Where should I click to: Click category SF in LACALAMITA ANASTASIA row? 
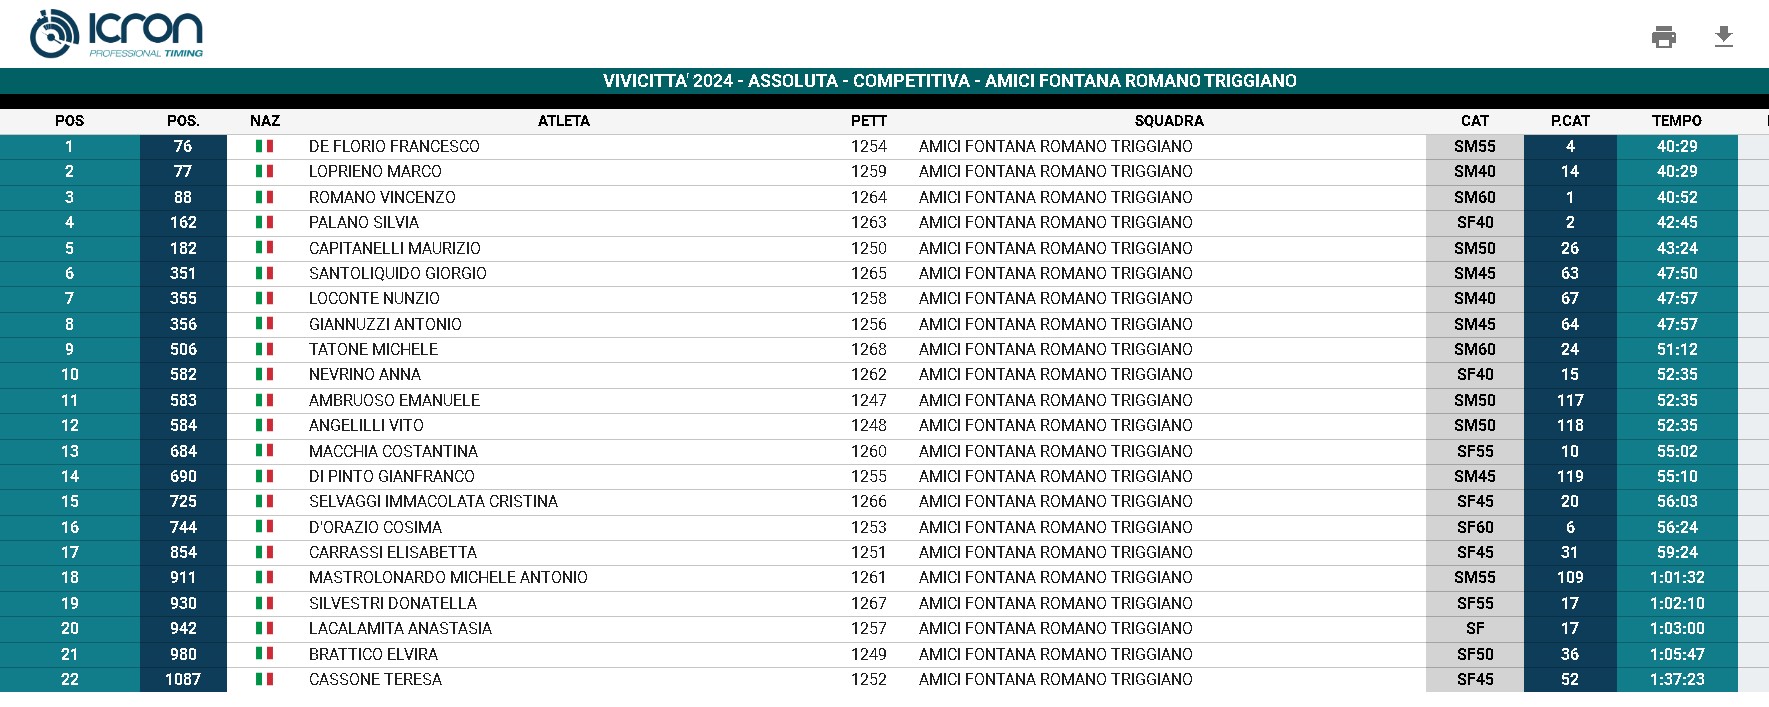1475,628
